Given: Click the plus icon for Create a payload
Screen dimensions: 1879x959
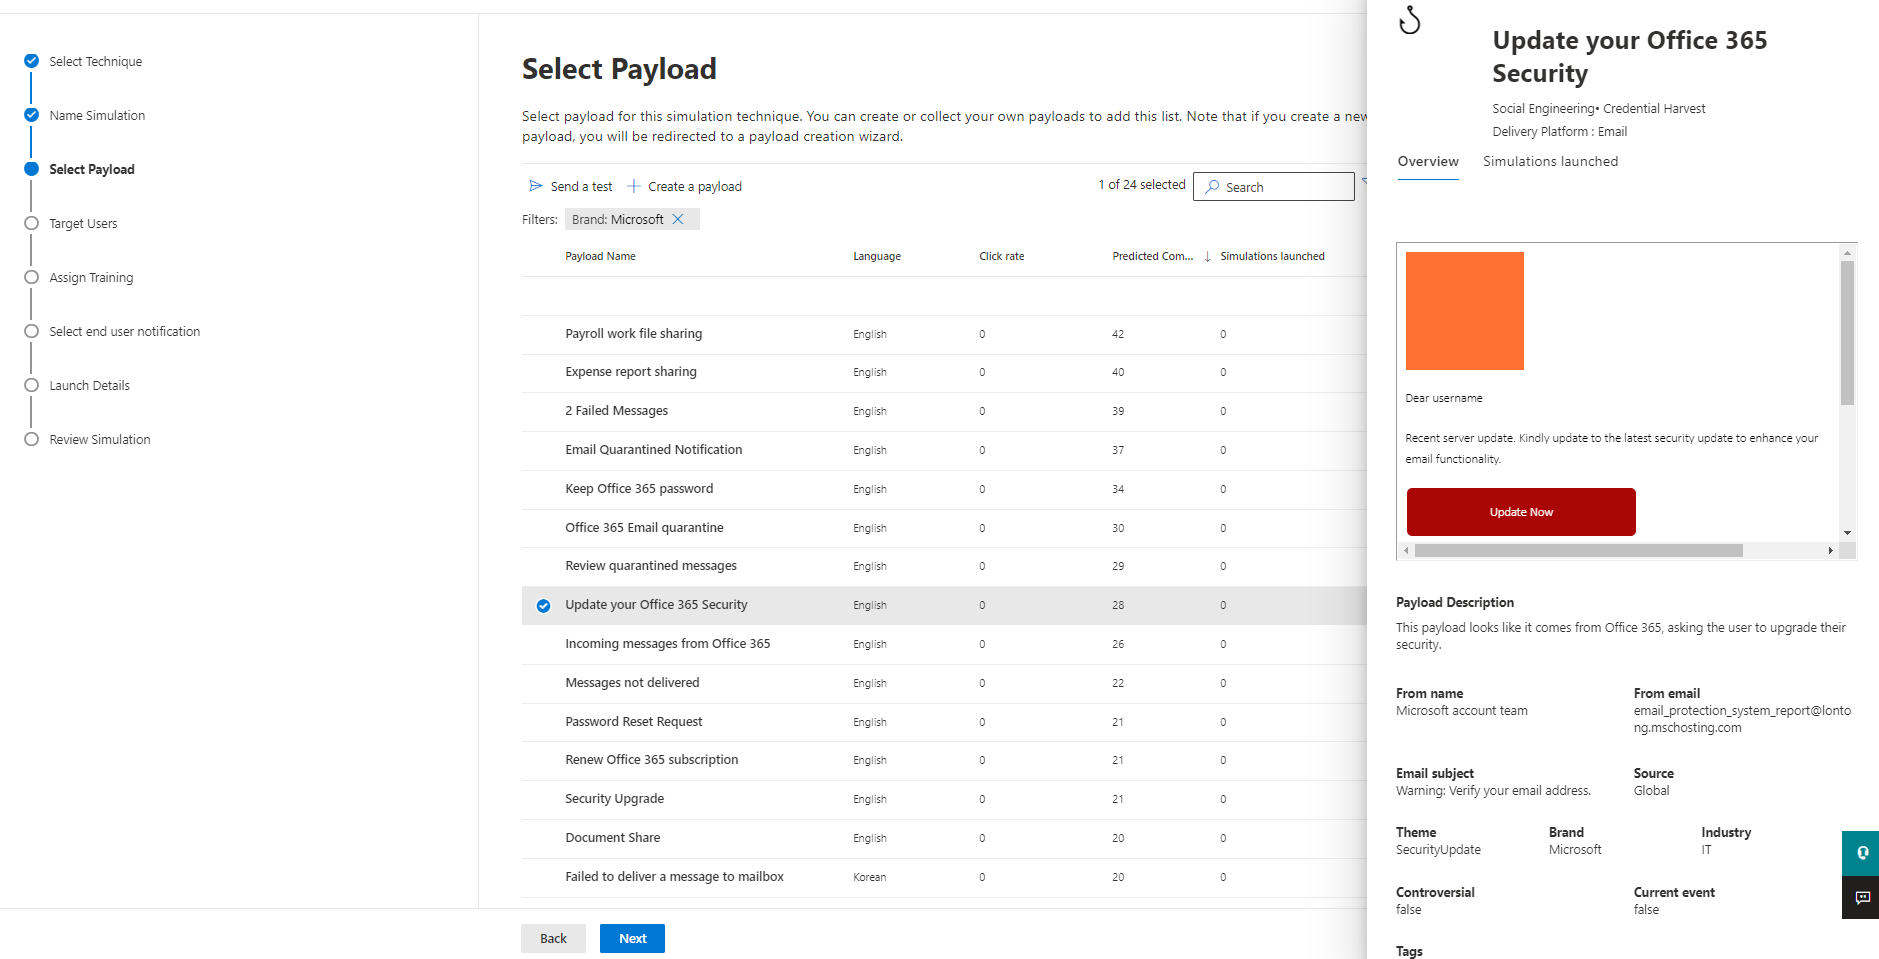Looking at the screenshot, I should coord(634,186).
